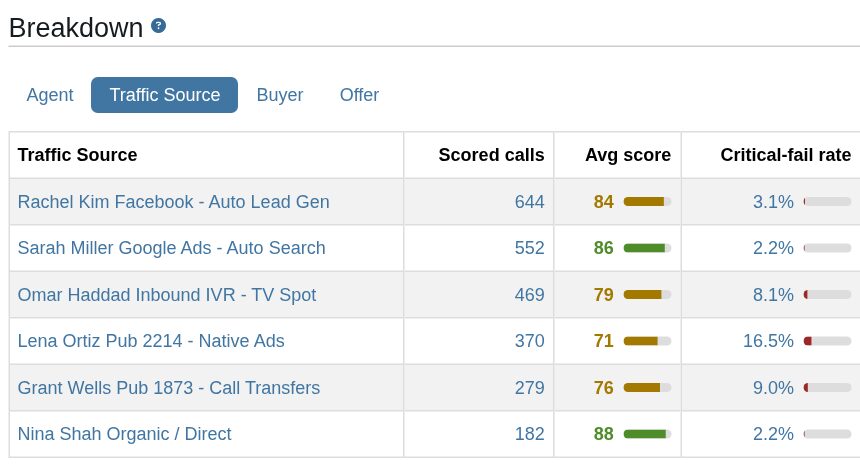Click the 3.1% critical-fail rate
Image resolution: width=860 pixels, height=467 pixels.
(773, 202)
